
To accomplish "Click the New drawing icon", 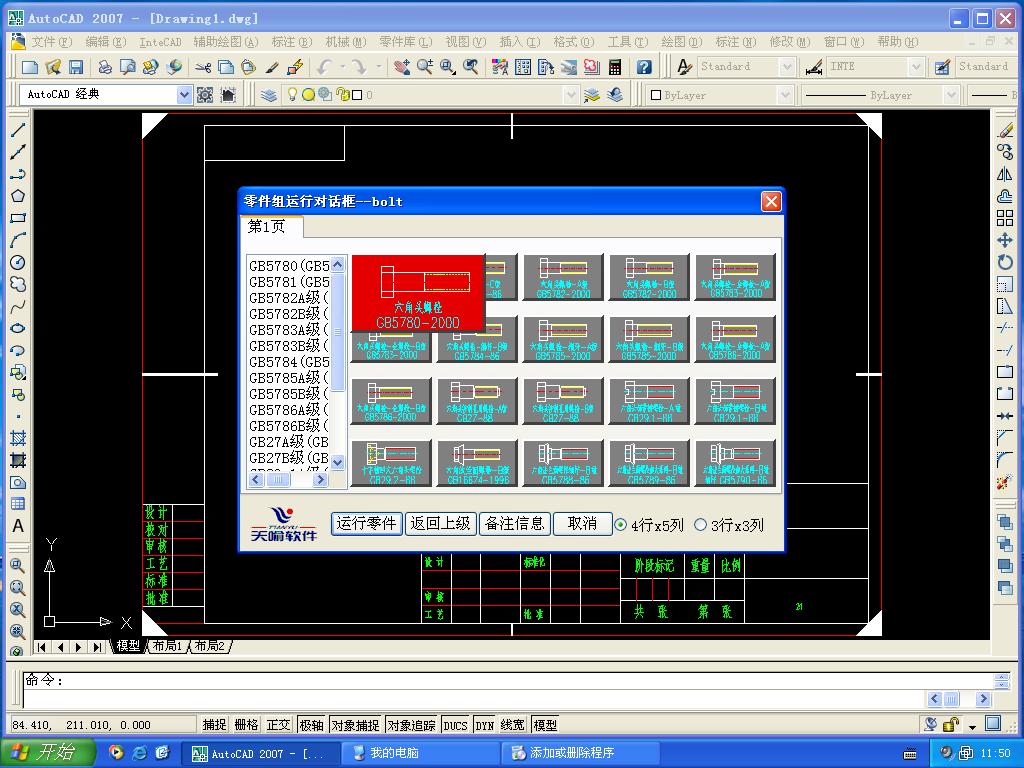I will tap(29, 67).
